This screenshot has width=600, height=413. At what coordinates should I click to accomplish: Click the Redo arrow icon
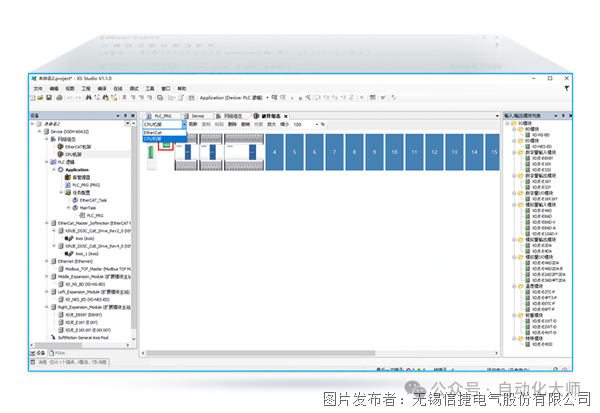pos(78,98)
